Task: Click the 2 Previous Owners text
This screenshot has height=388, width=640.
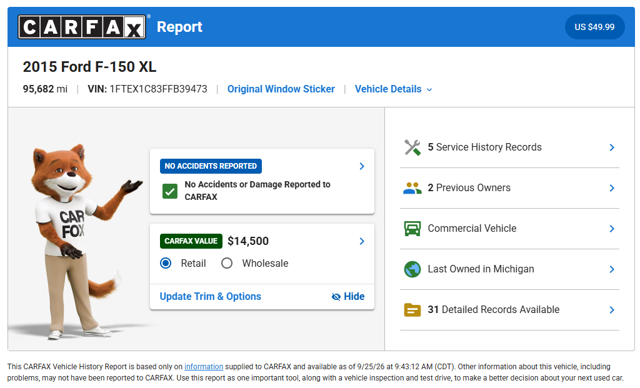Action: pos(469,188)
